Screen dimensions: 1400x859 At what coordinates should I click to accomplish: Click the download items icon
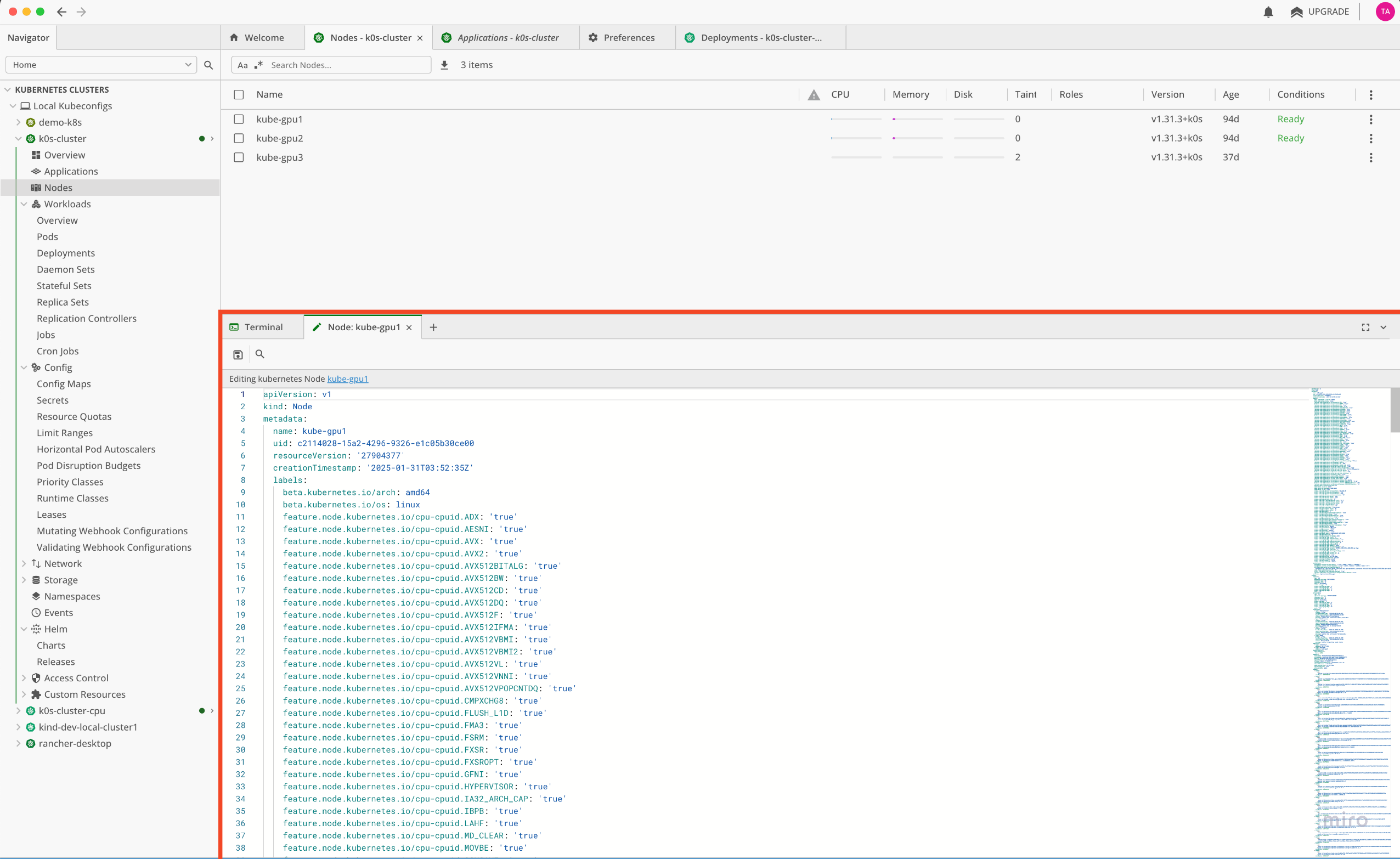444,65
